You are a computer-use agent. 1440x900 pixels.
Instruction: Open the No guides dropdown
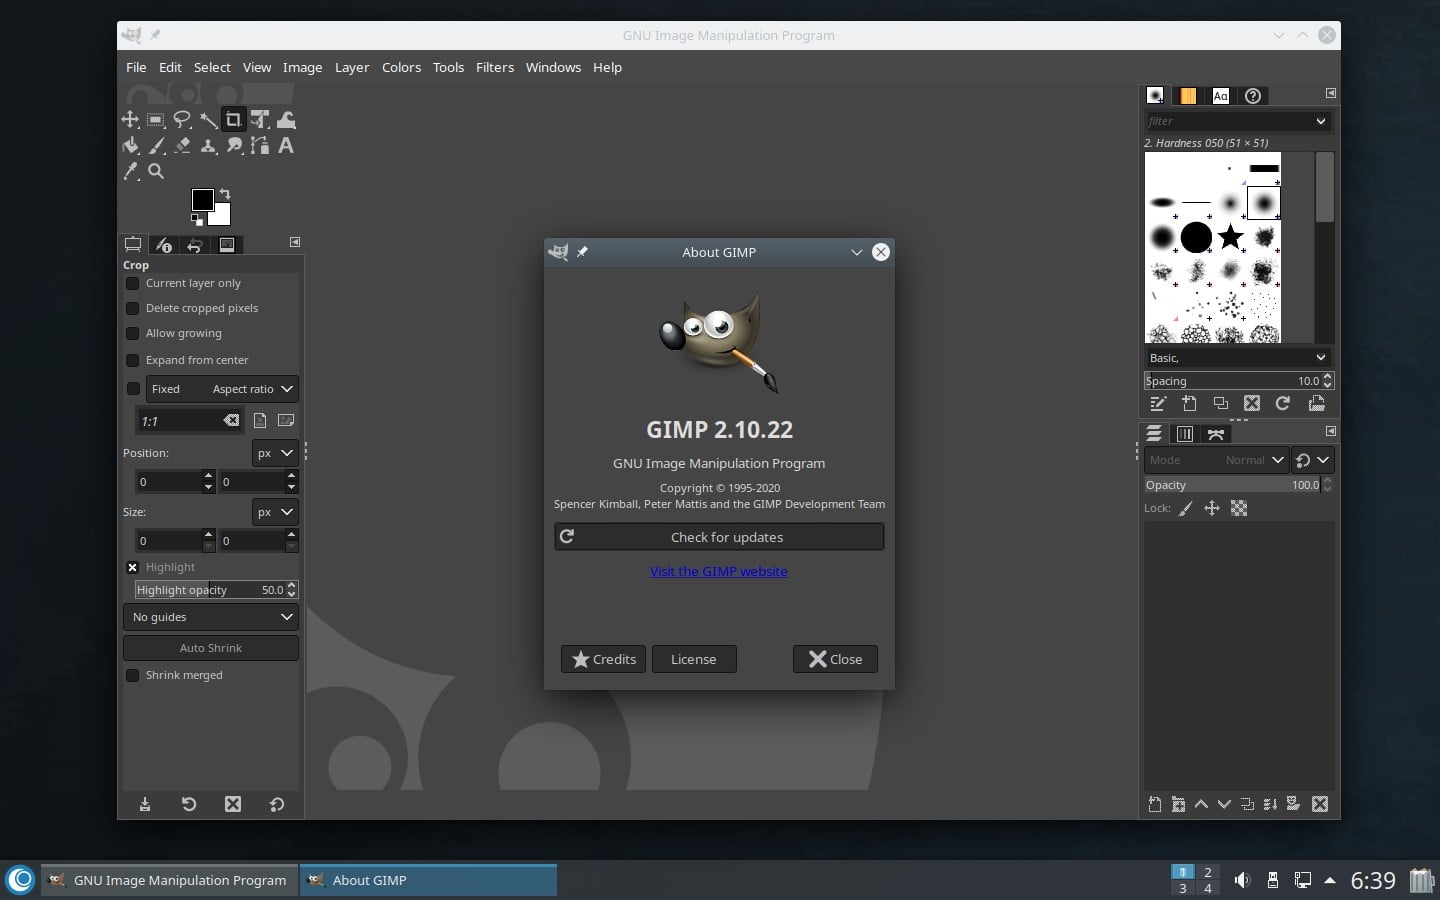click(x=210, y=617)
